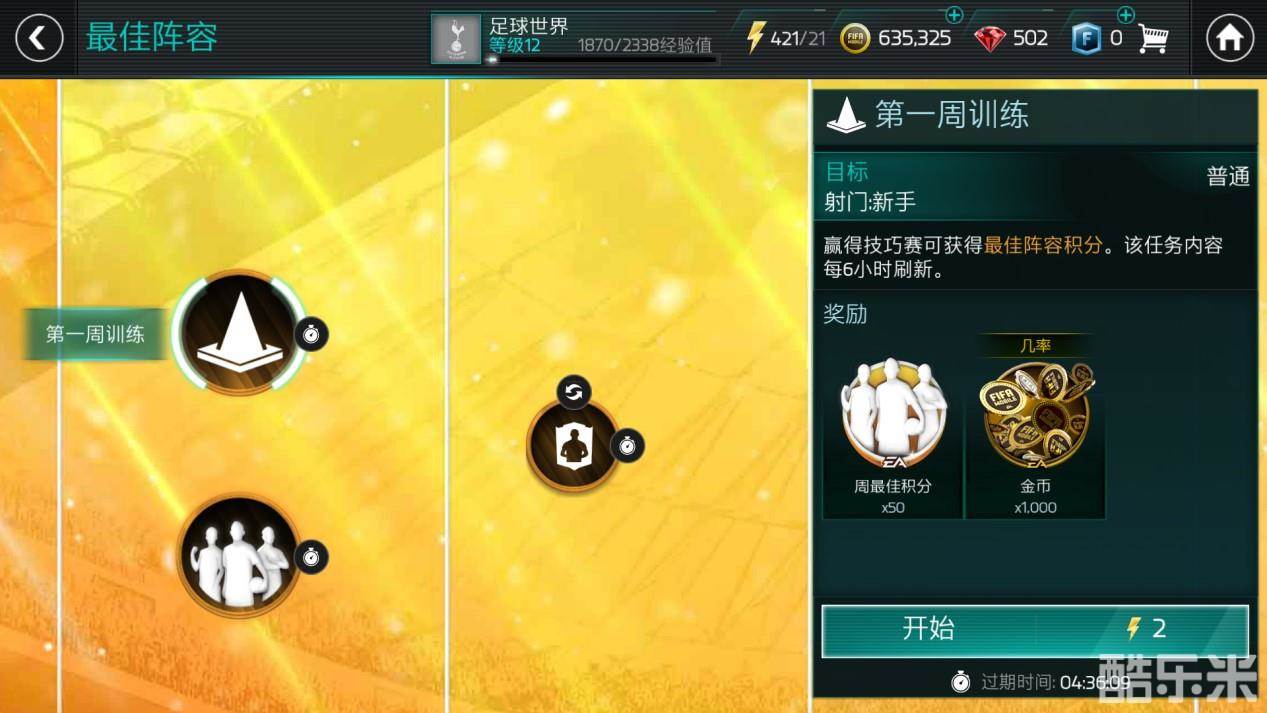The image size is (1267, 713).
Task: Tap the back arrow button
Action: pyautogui.click(x=39, y=39)
